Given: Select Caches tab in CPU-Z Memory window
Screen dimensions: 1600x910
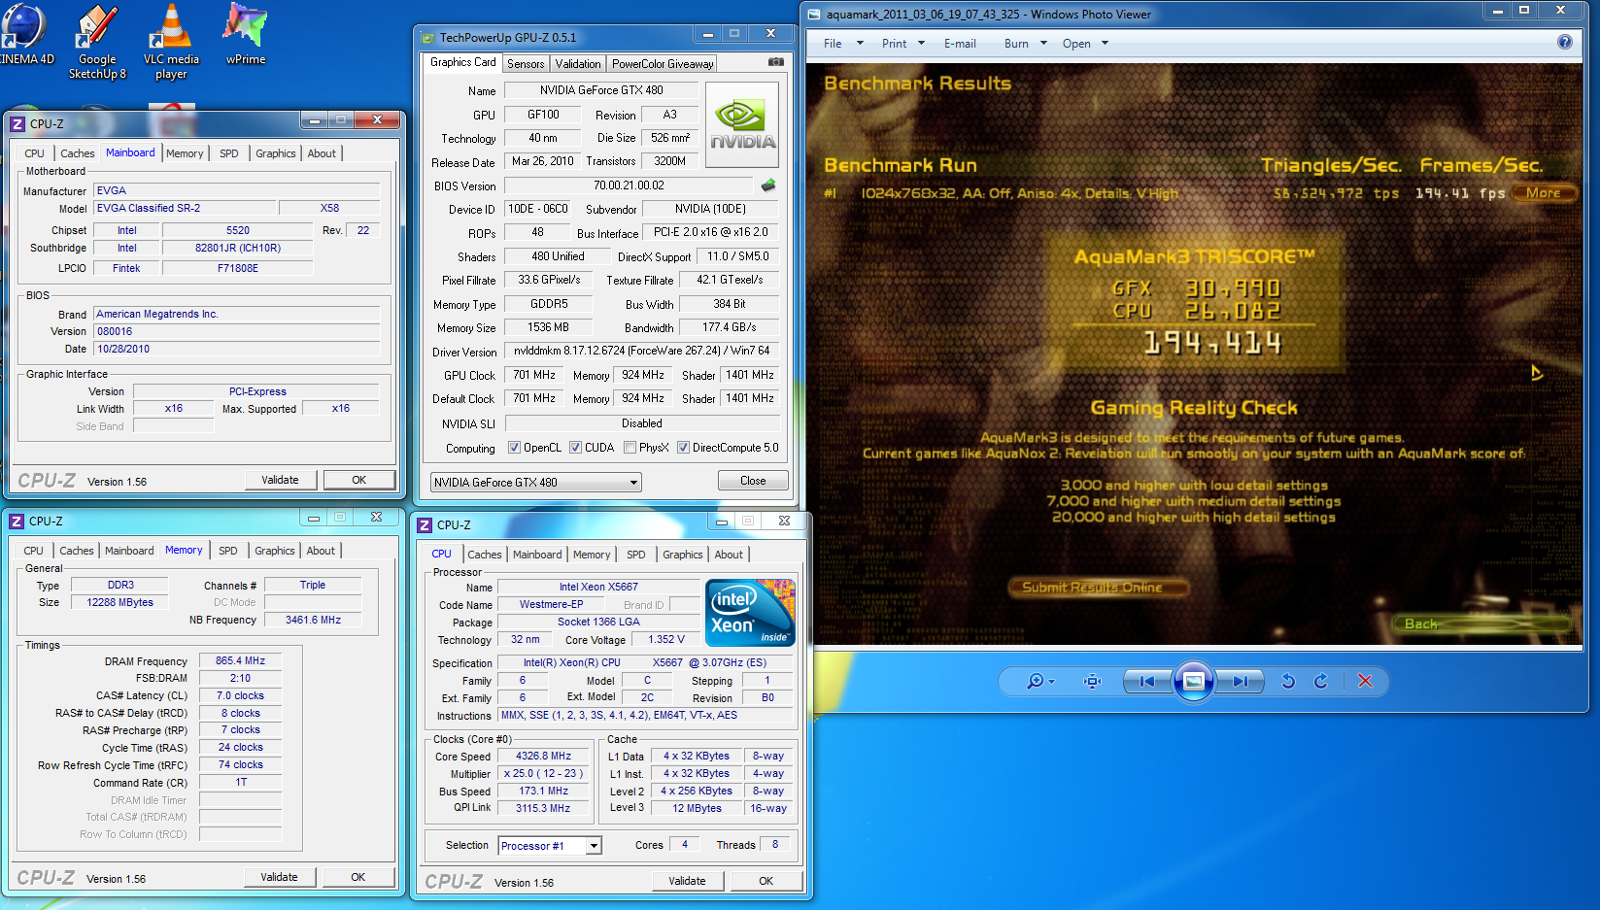Looking at the screenshot, I should coord(76,551).
